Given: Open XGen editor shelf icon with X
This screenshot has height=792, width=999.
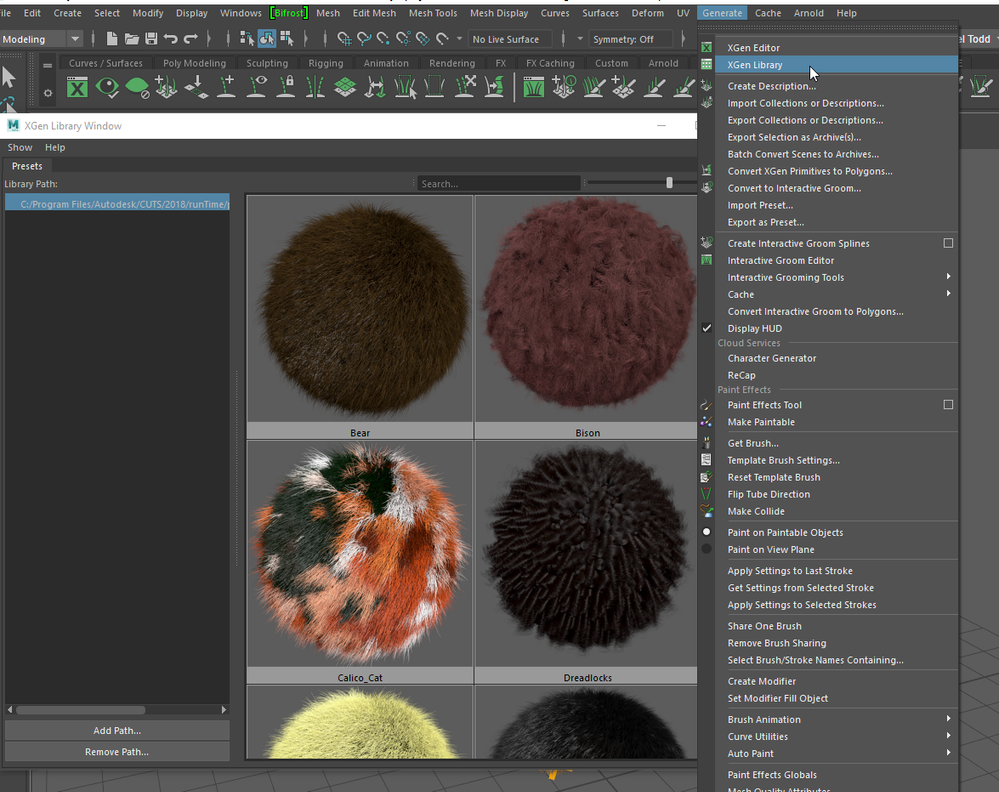Looking at the screenshot, I should click(77, 87).
